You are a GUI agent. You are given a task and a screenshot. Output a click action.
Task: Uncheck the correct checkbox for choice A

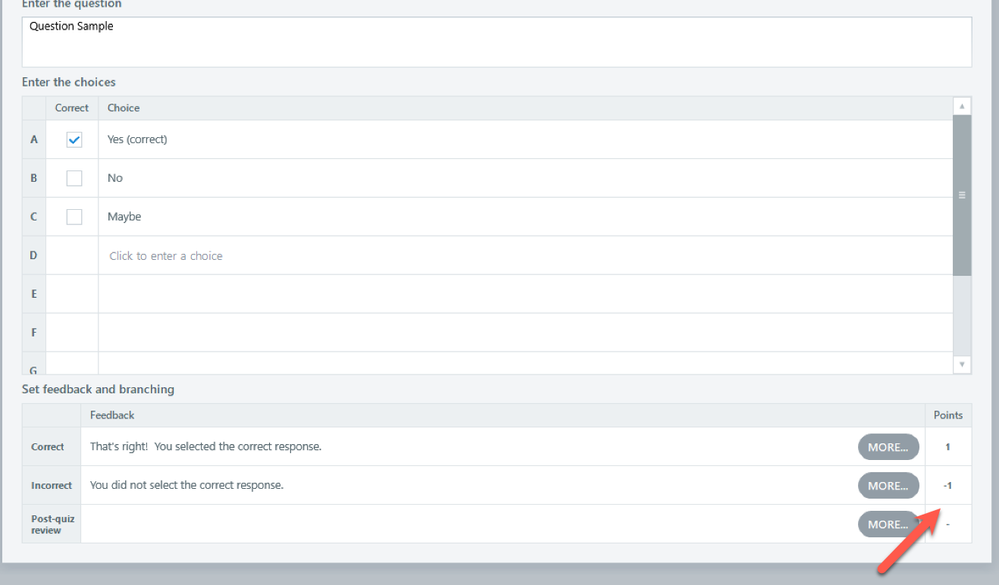click(x=74, y=140)
